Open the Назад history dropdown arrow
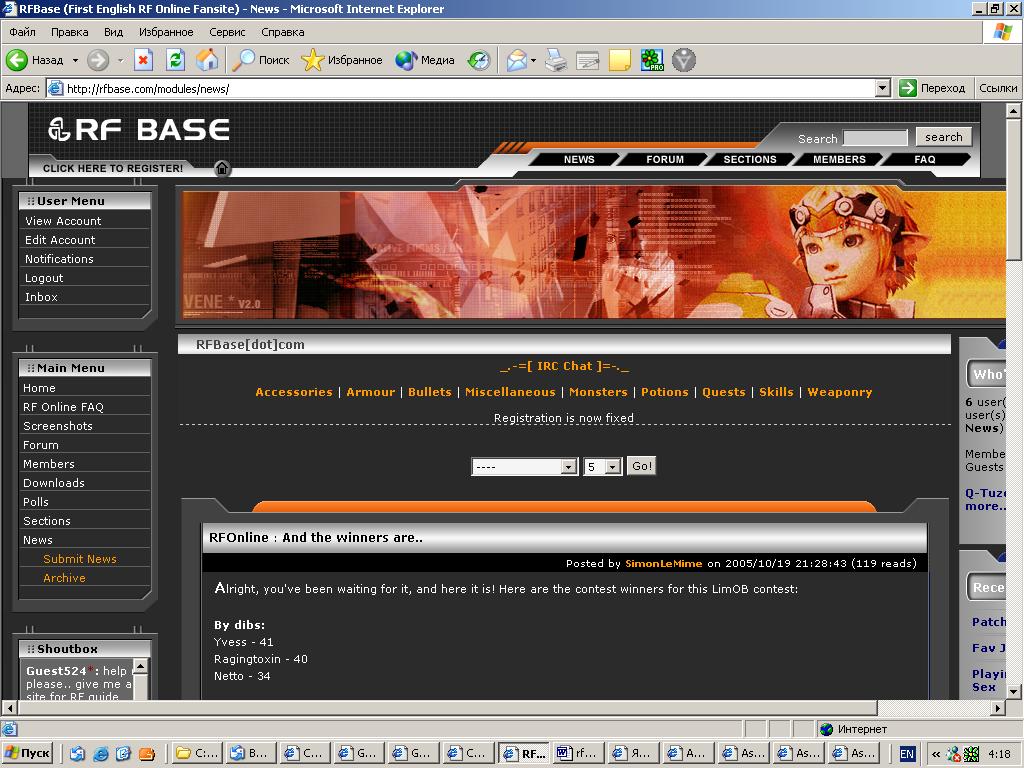This screenshot has height=768, width=1024. pos(75,61)
